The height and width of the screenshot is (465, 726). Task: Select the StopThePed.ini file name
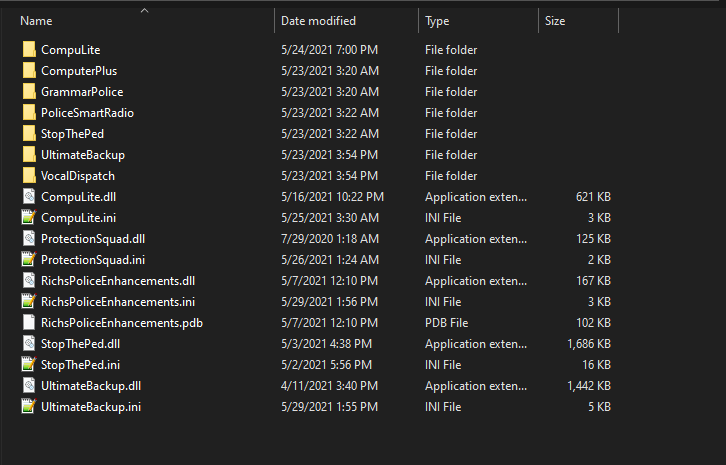pos(80,365)
